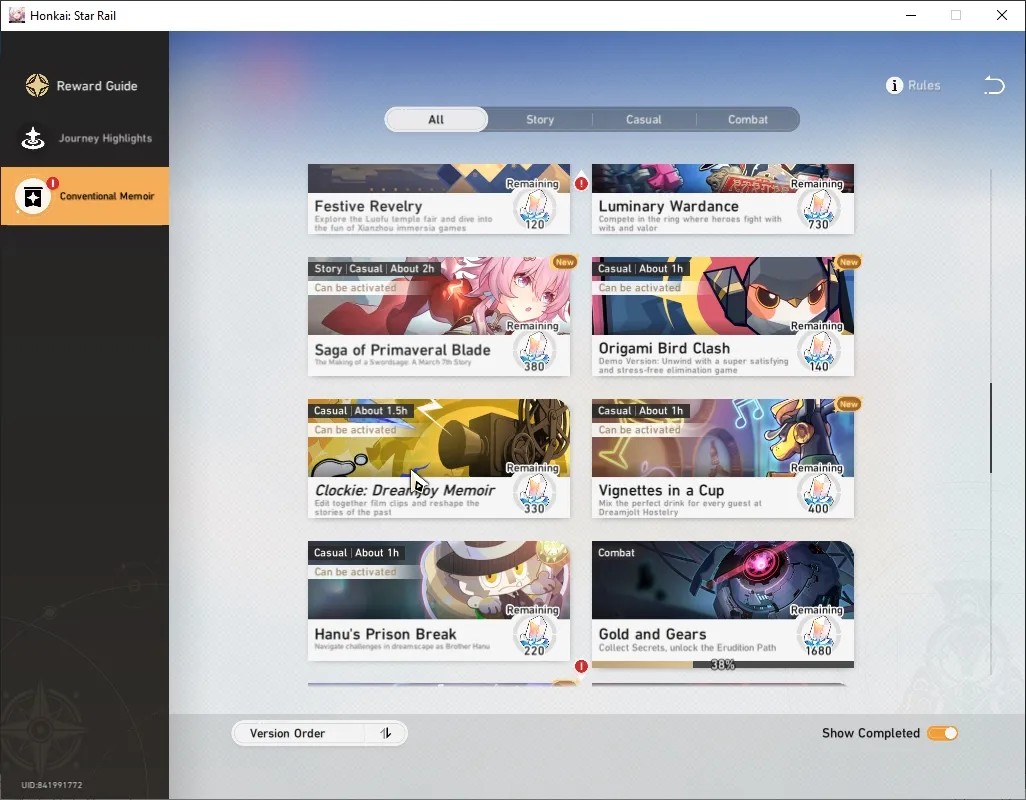Click the back return arrow icon
This screenshot has height=800, width=1026.
(x=994, y=85)
